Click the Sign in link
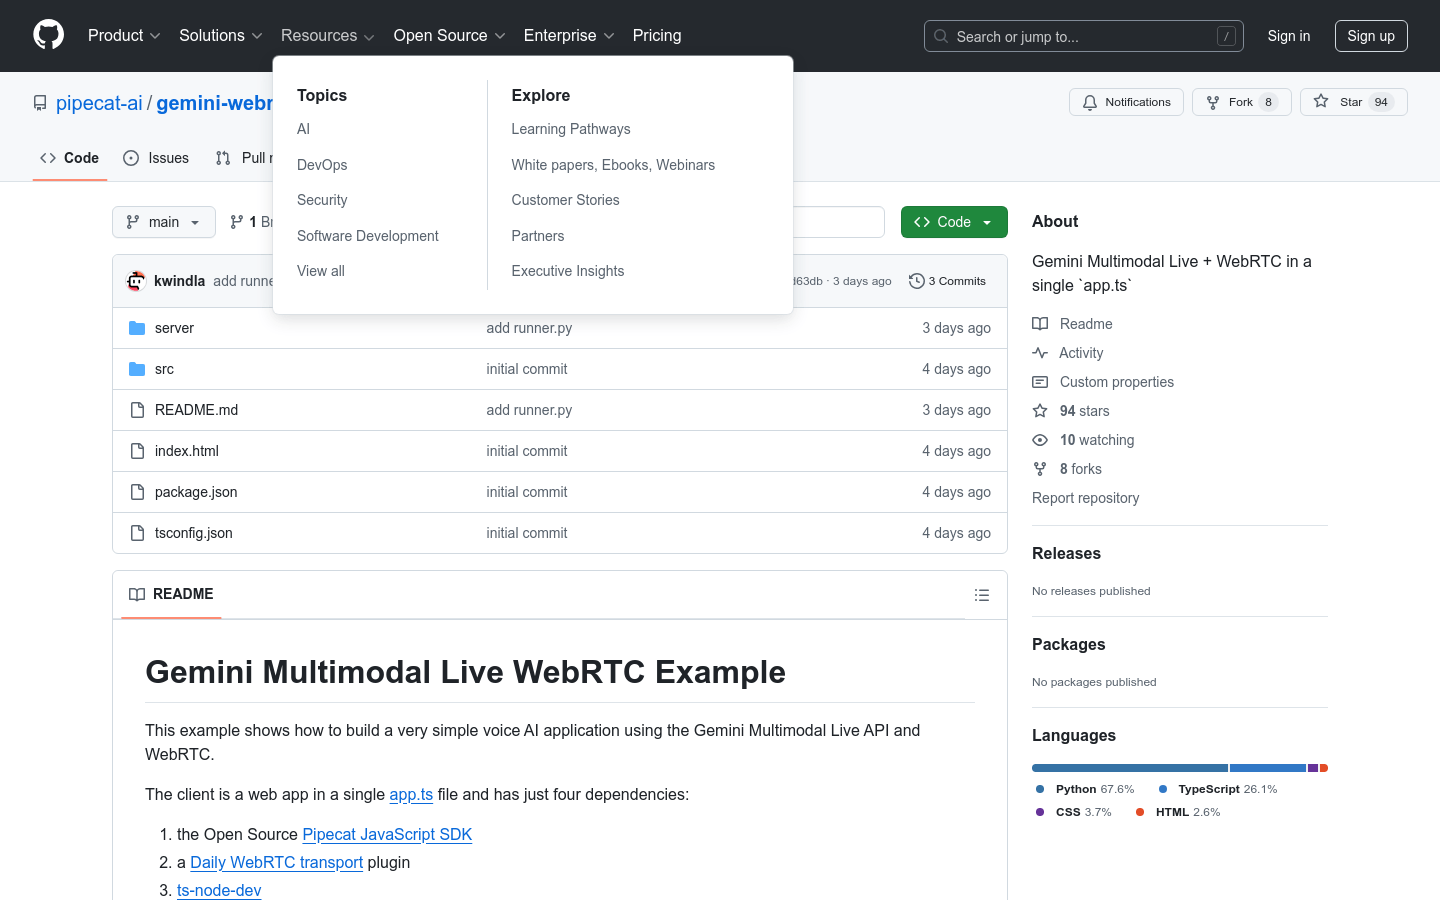The width and height of the screenshot is (1440, 900). pos(1289,36)
